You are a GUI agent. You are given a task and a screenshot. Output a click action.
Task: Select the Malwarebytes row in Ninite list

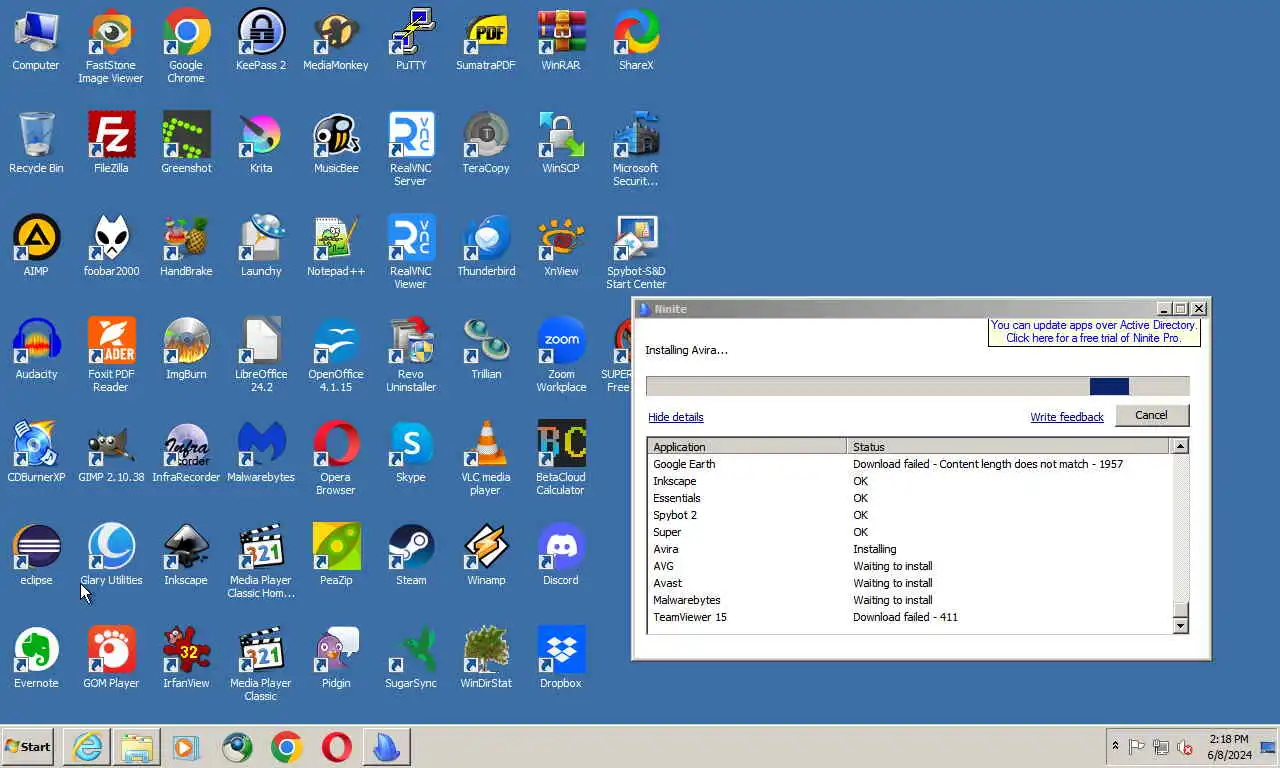click(909, 600)
